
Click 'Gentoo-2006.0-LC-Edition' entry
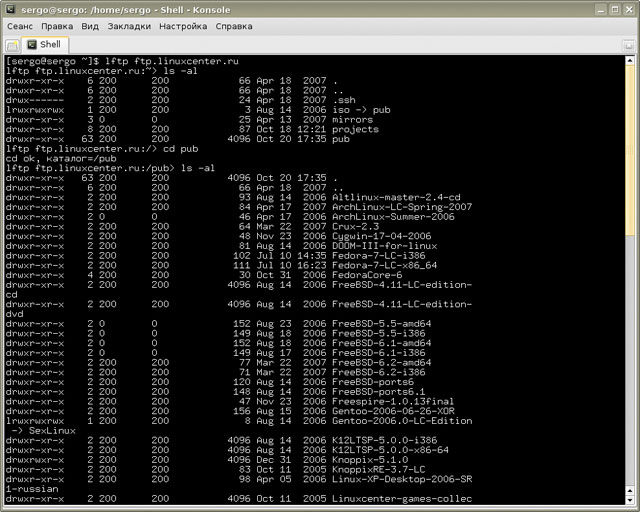[402, 421]
